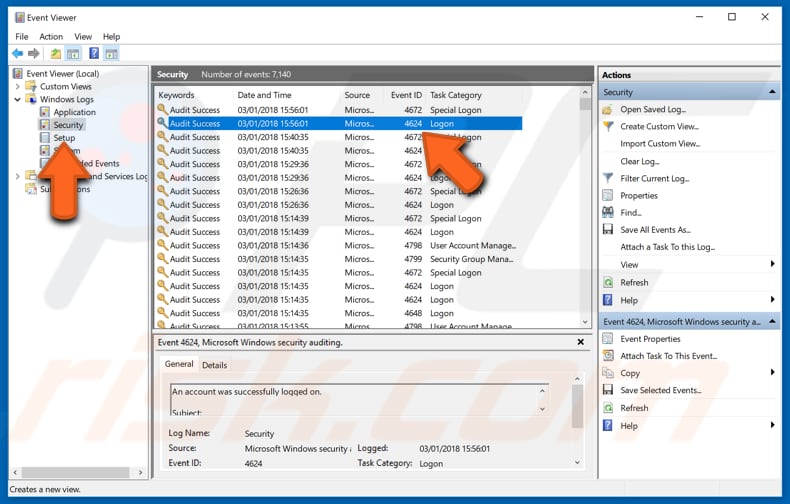
Task: Toggle the Show/Hide Action Pane toolbar icon
Action: coord(111,53)
